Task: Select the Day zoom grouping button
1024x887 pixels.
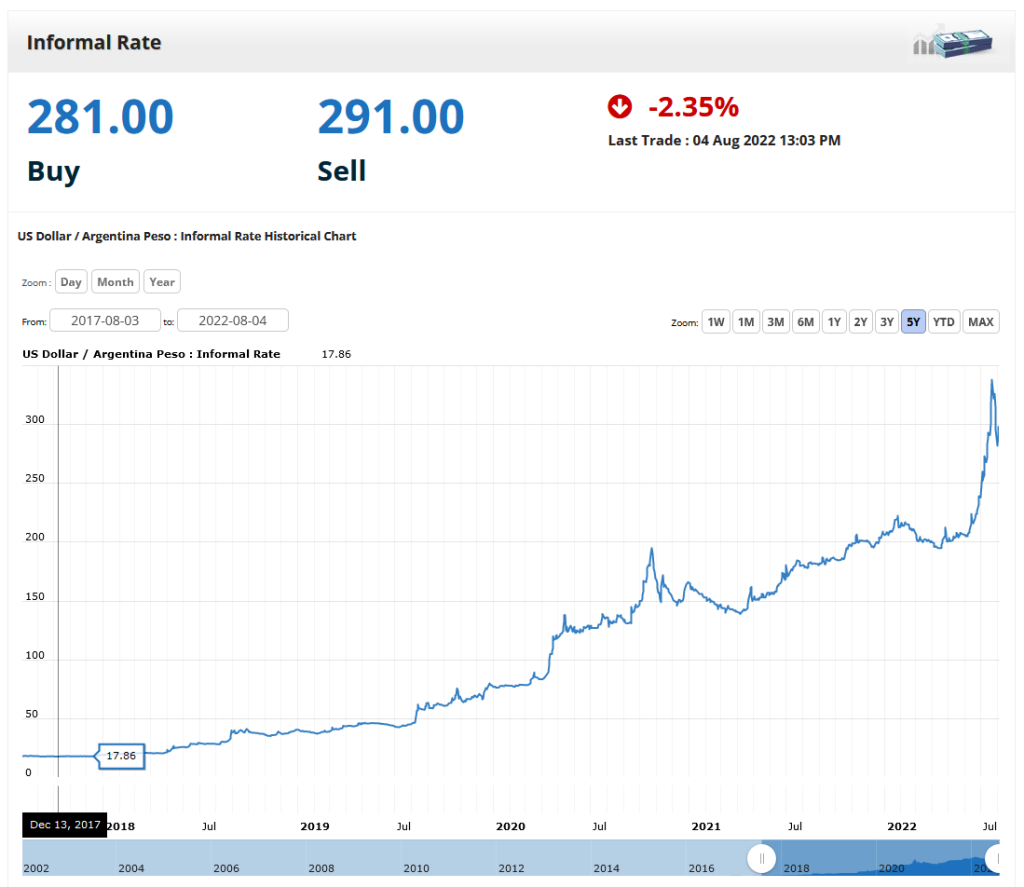Action: coord(71,282)
